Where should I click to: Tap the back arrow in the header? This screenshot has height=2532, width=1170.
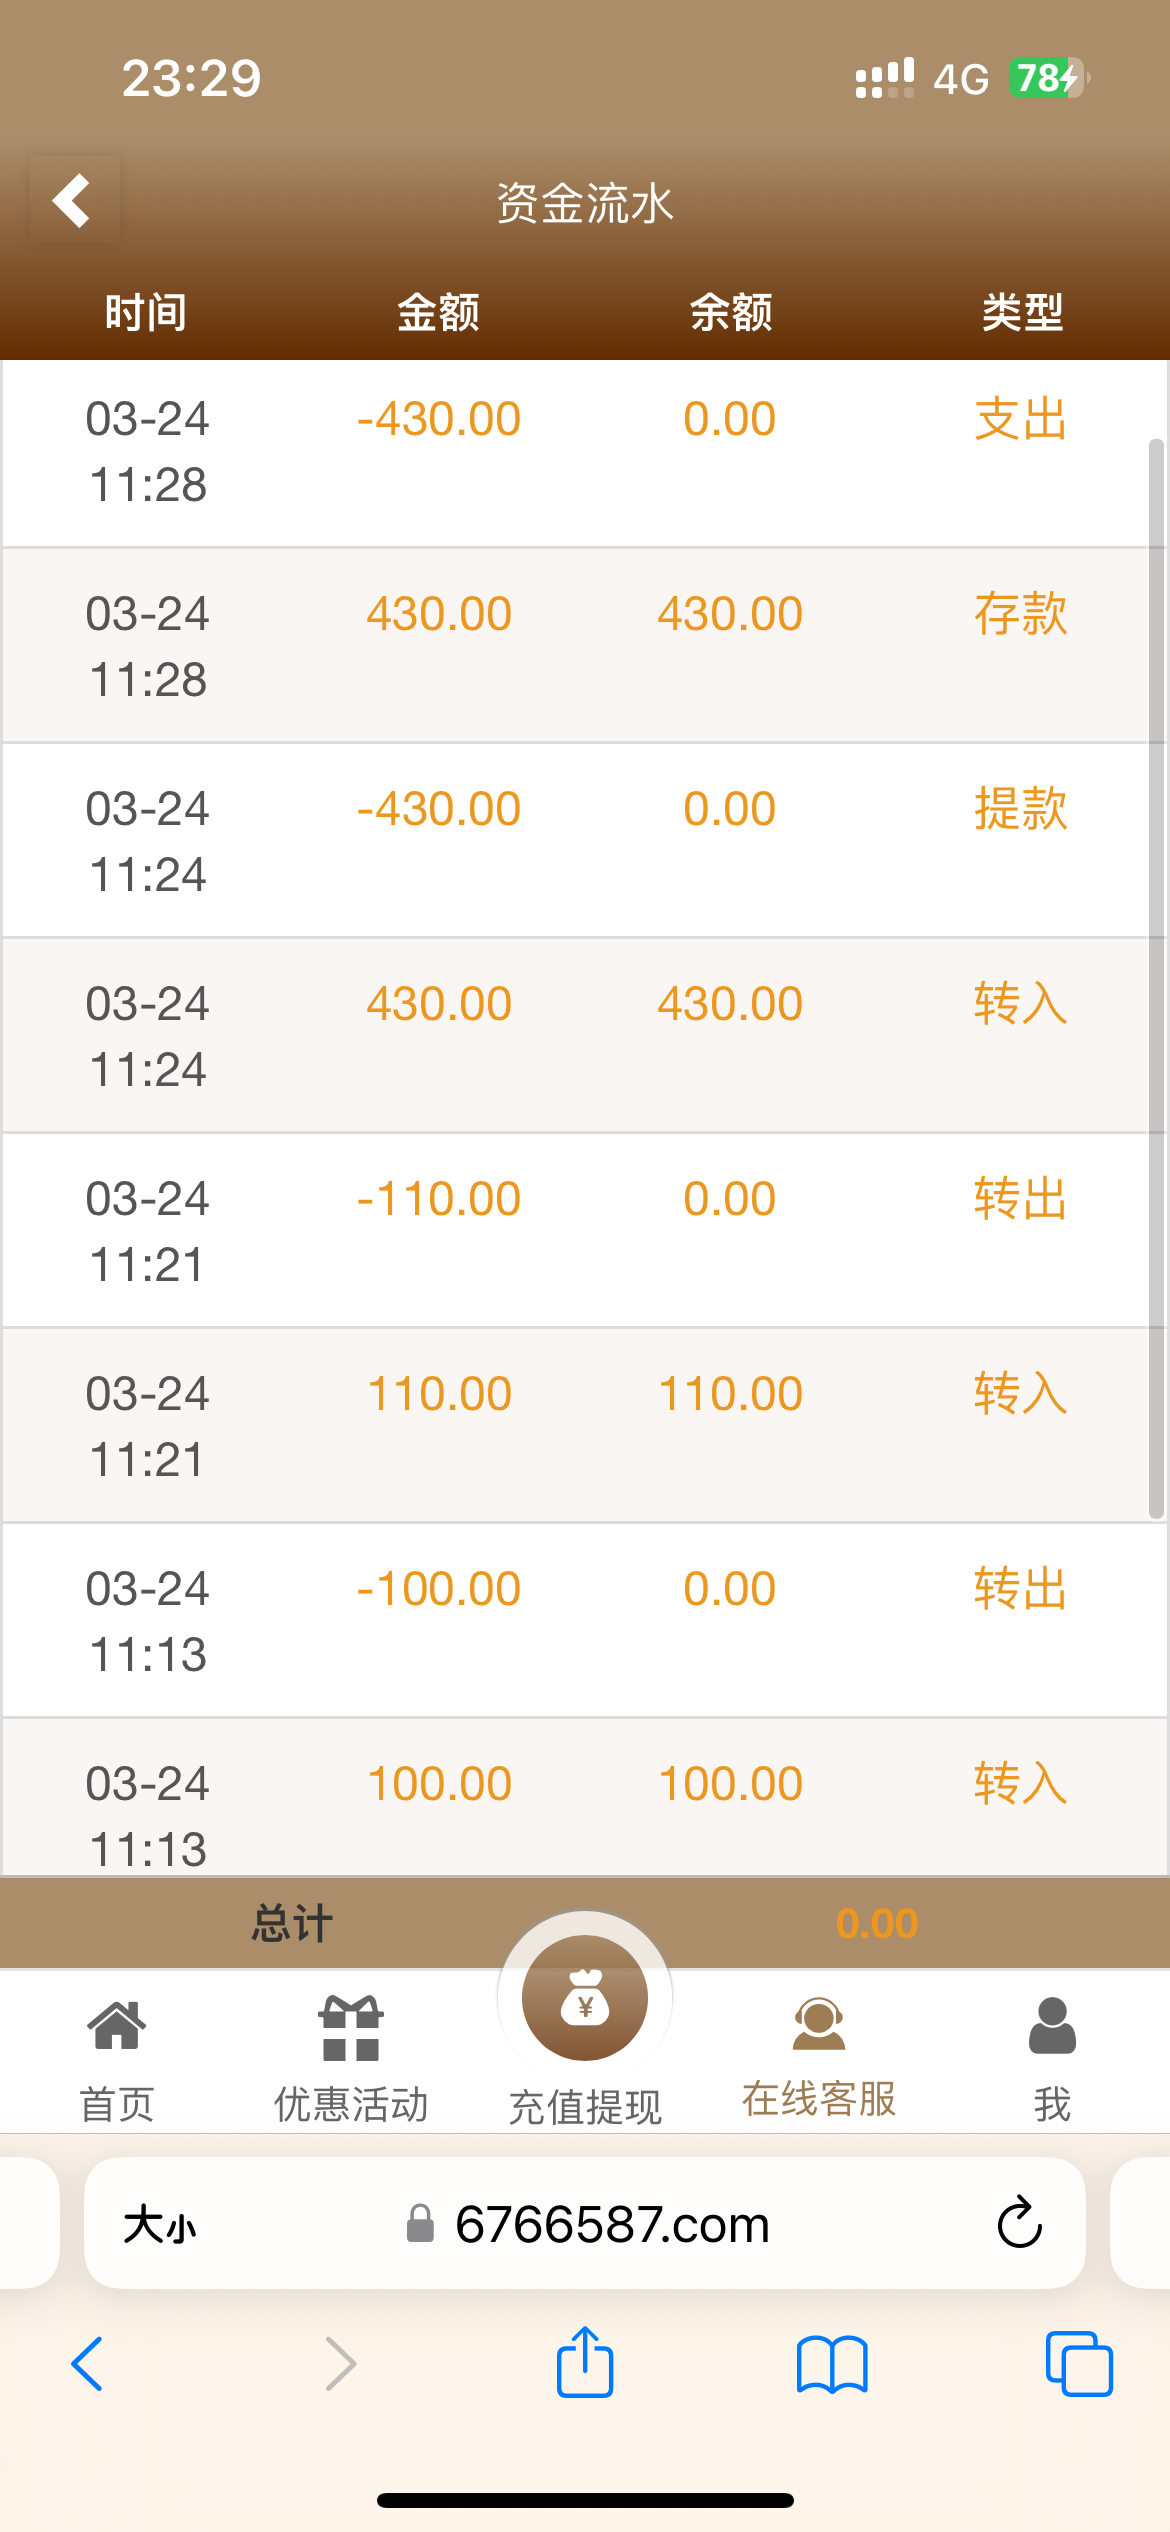(74, 200)
